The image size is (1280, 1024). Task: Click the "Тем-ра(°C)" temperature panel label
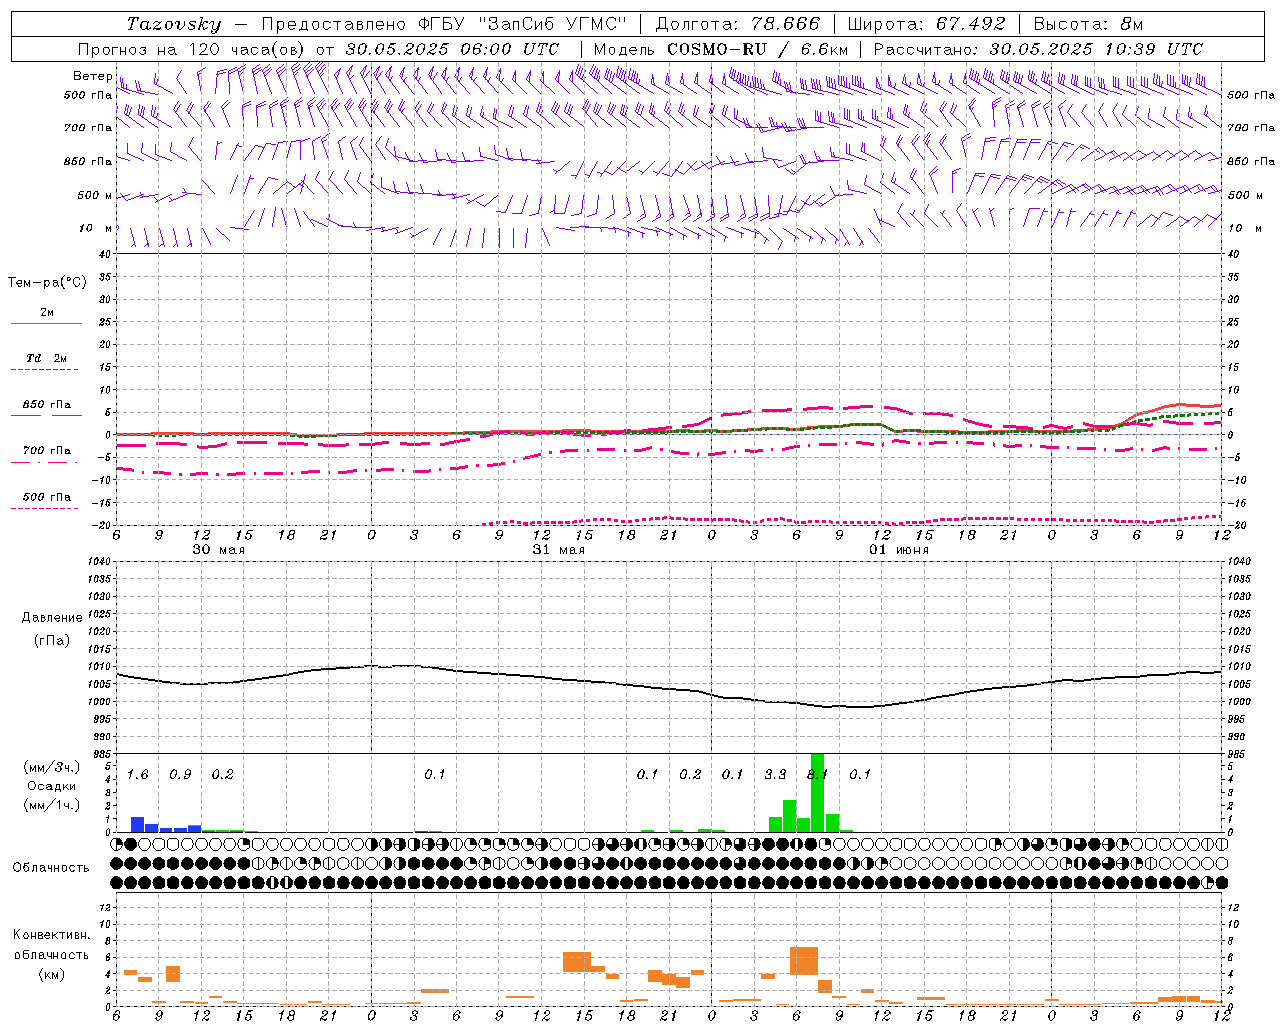[47, 283]
